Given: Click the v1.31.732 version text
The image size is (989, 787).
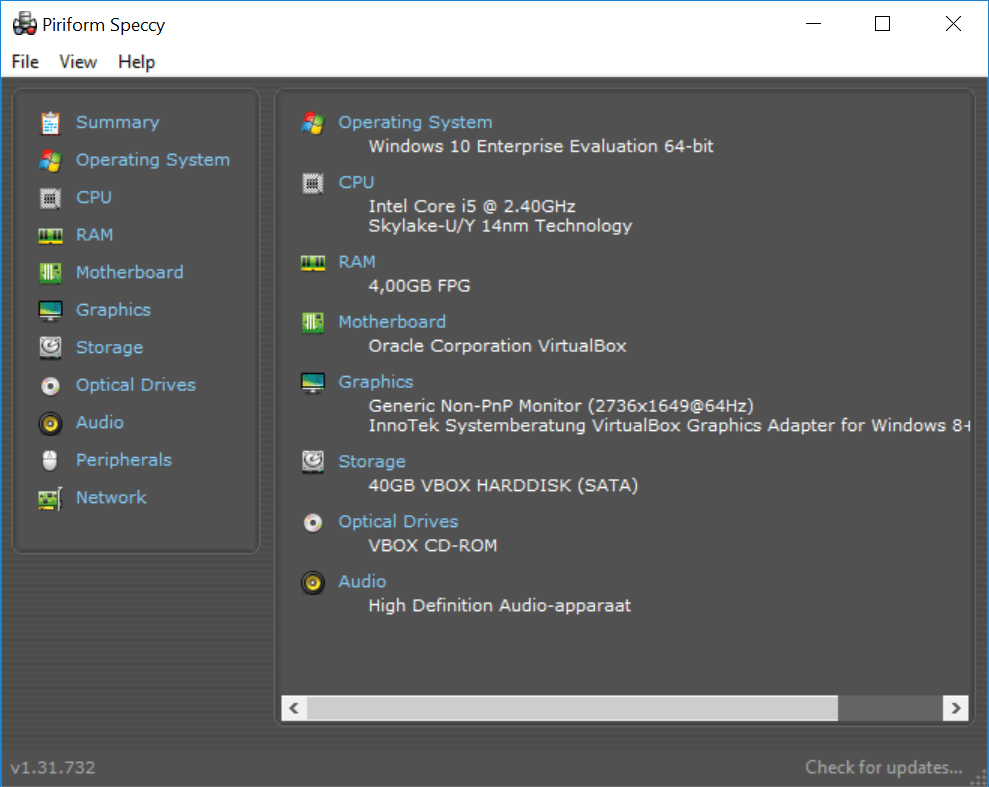Looking at the screenshot, I should (53, 767).
